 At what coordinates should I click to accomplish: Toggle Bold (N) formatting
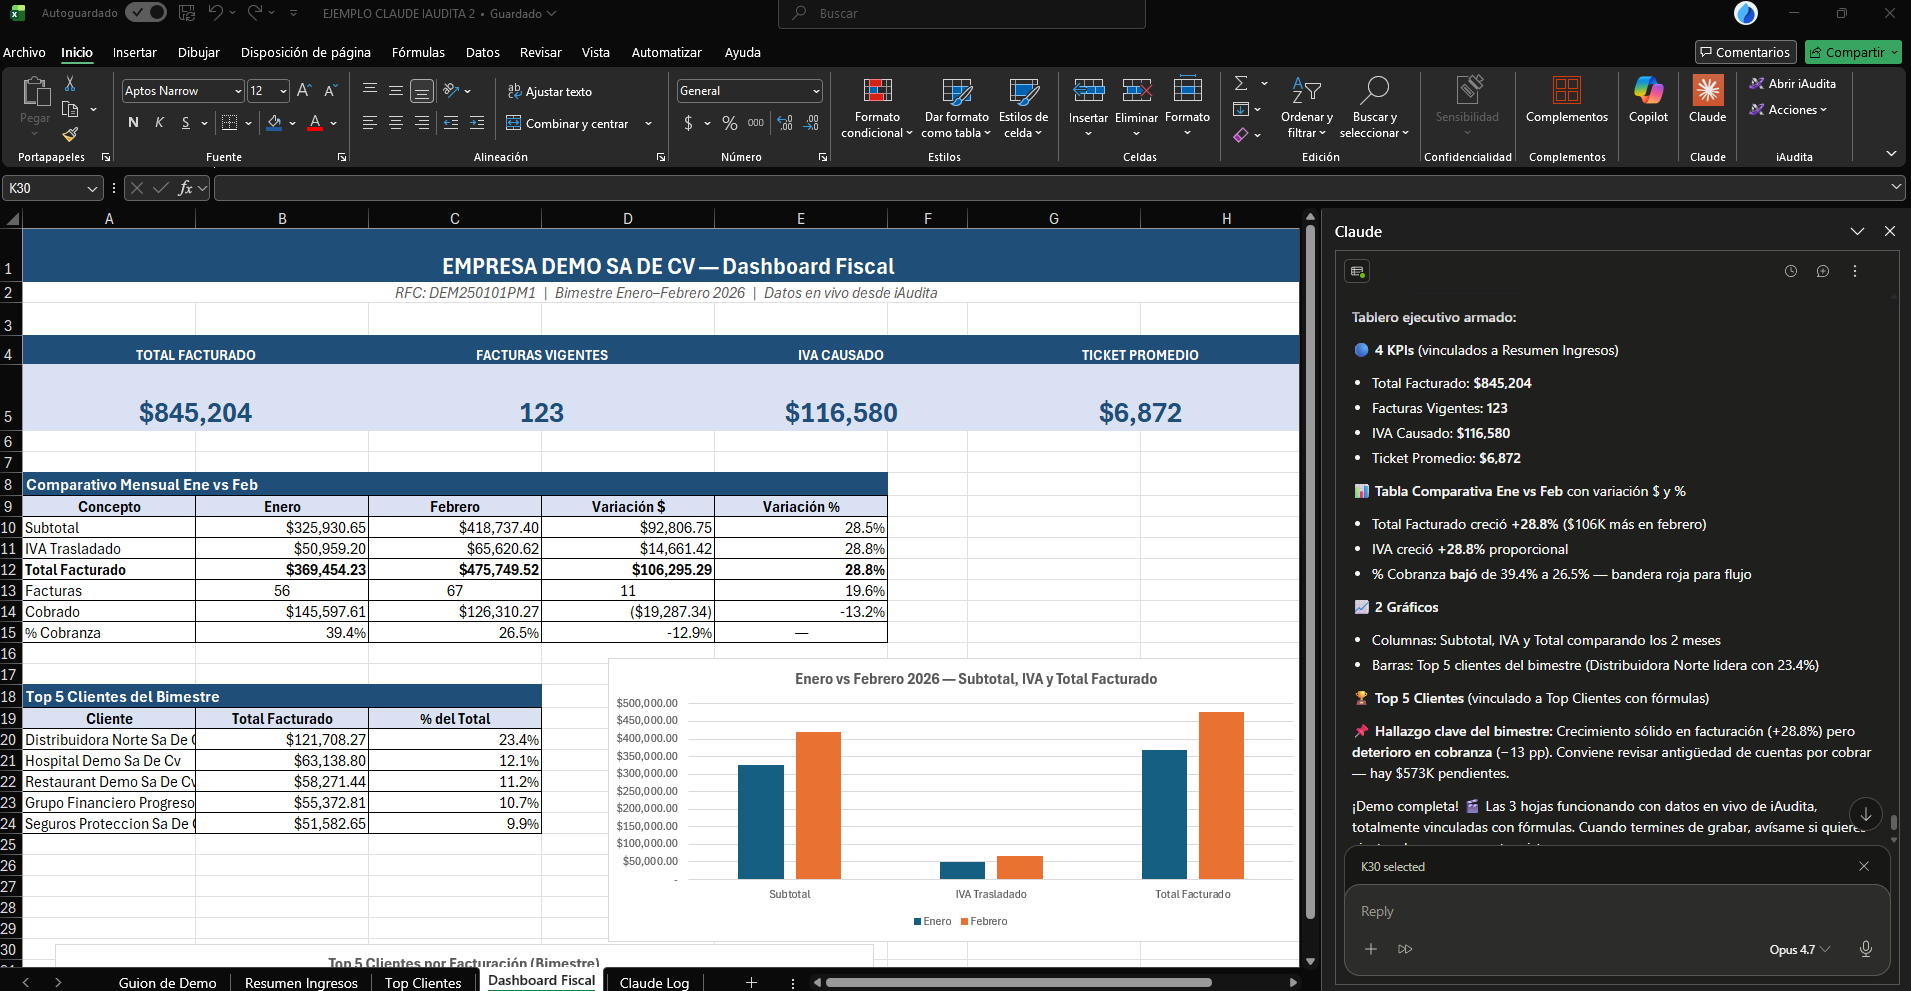[x=134, y=123]
